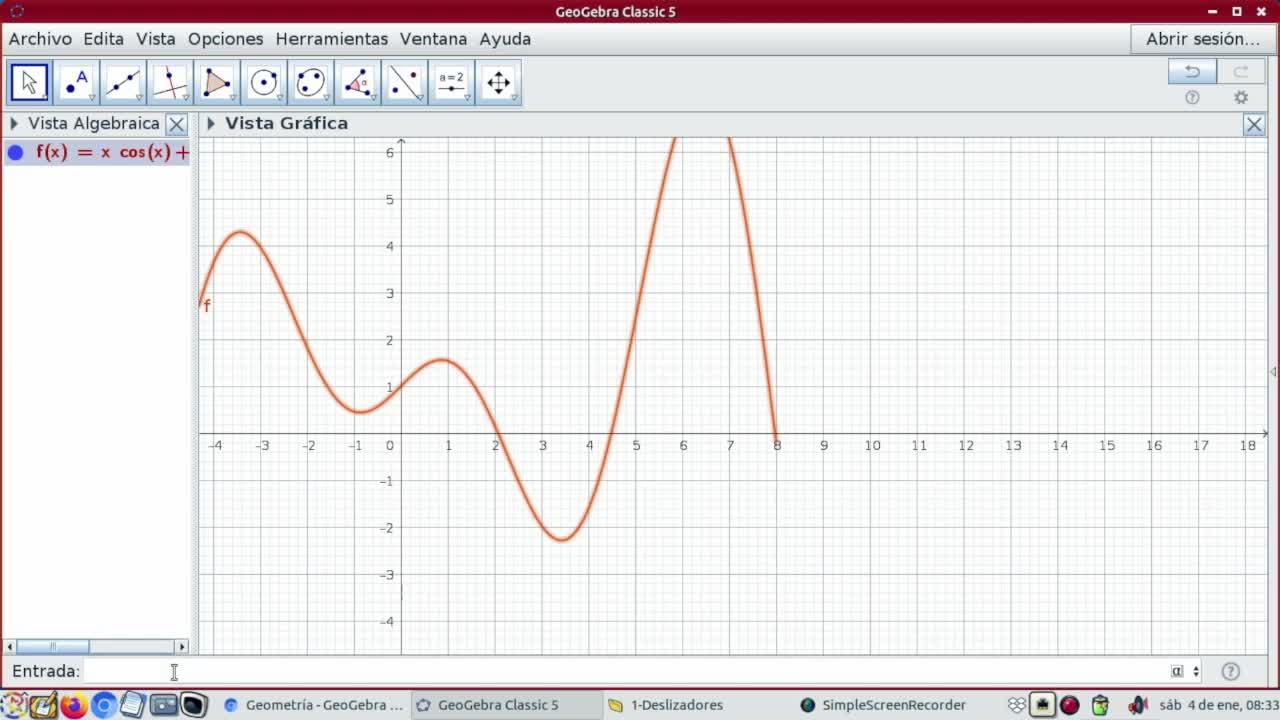Screen dimensions: 1280x720
Task: Open the Opciones menu
Action: 226,39
